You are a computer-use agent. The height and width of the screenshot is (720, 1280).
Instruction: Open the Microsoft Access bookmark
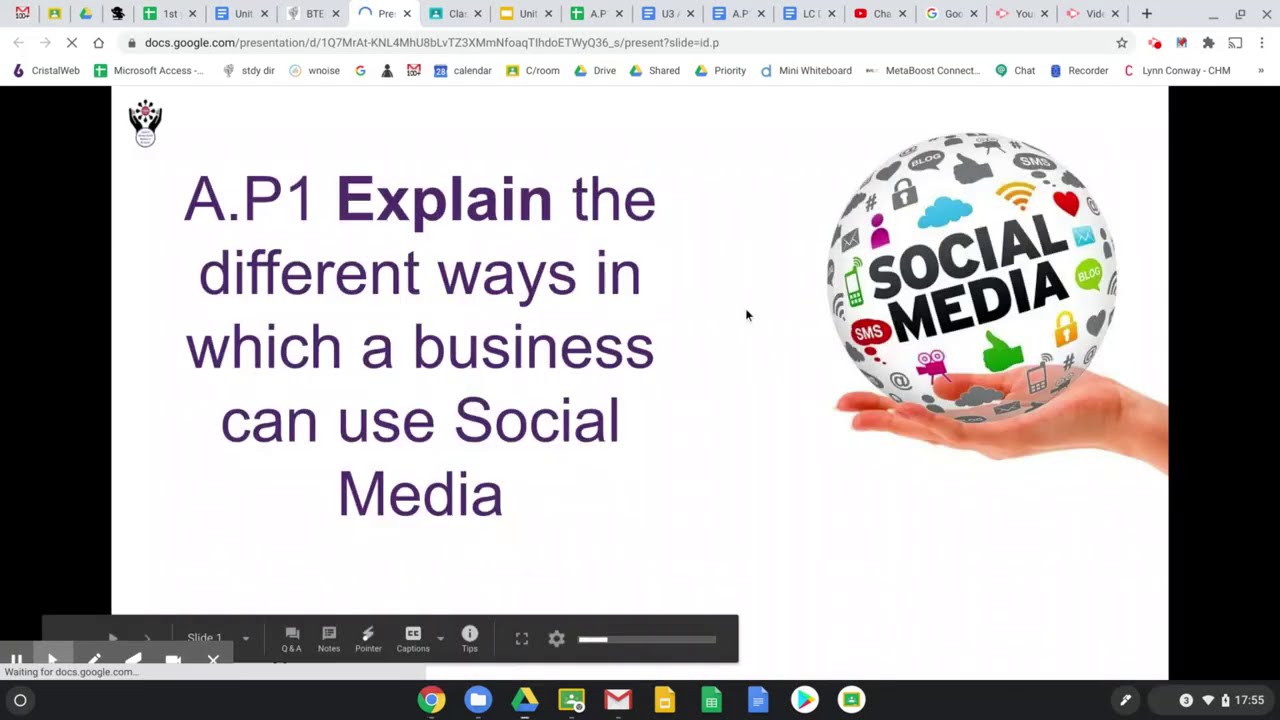[x=148, y=71]
